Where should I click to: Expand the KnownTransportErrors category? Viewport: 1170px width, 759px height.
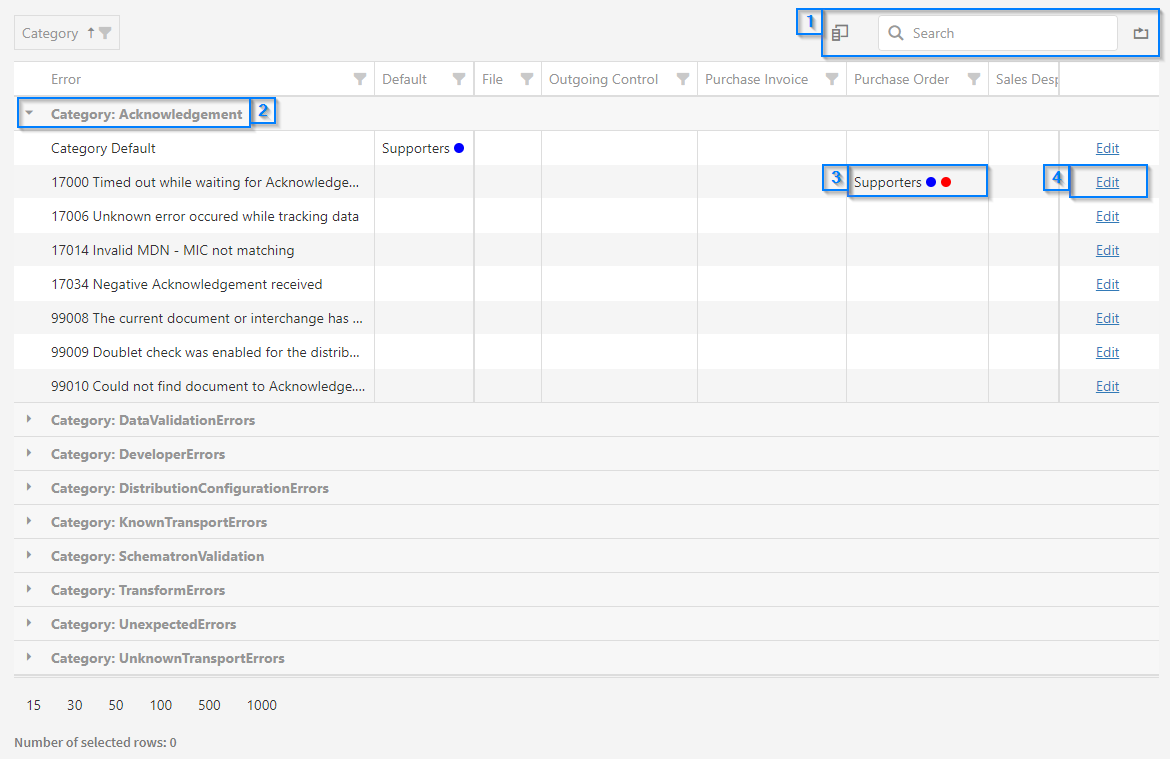29,522
